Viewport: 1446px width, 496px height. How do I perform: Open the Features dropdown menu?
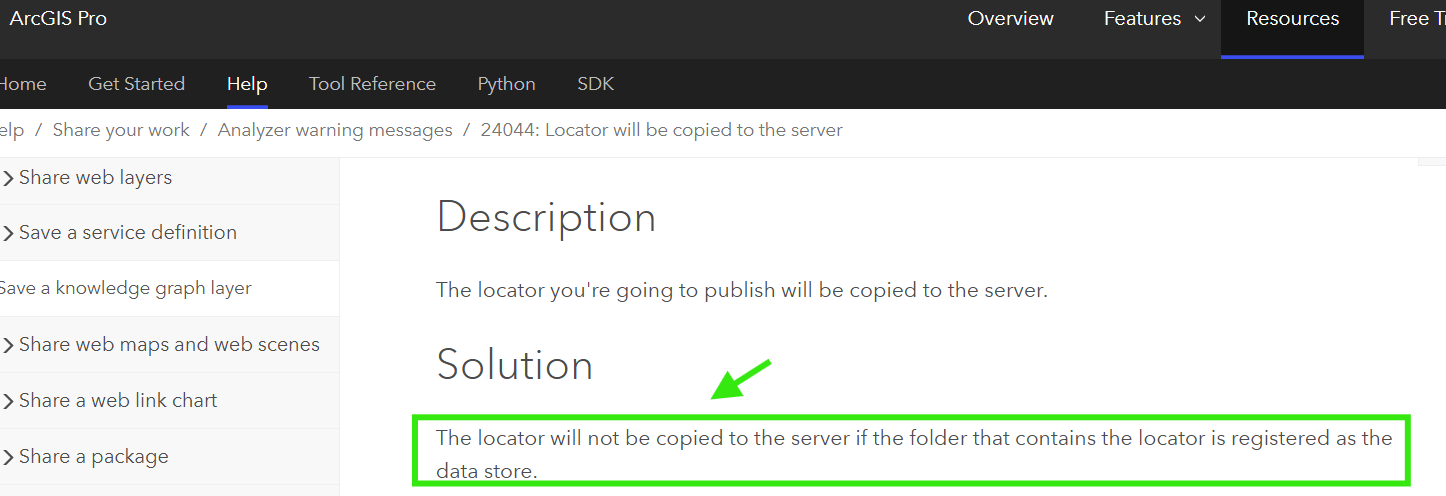1154,19
